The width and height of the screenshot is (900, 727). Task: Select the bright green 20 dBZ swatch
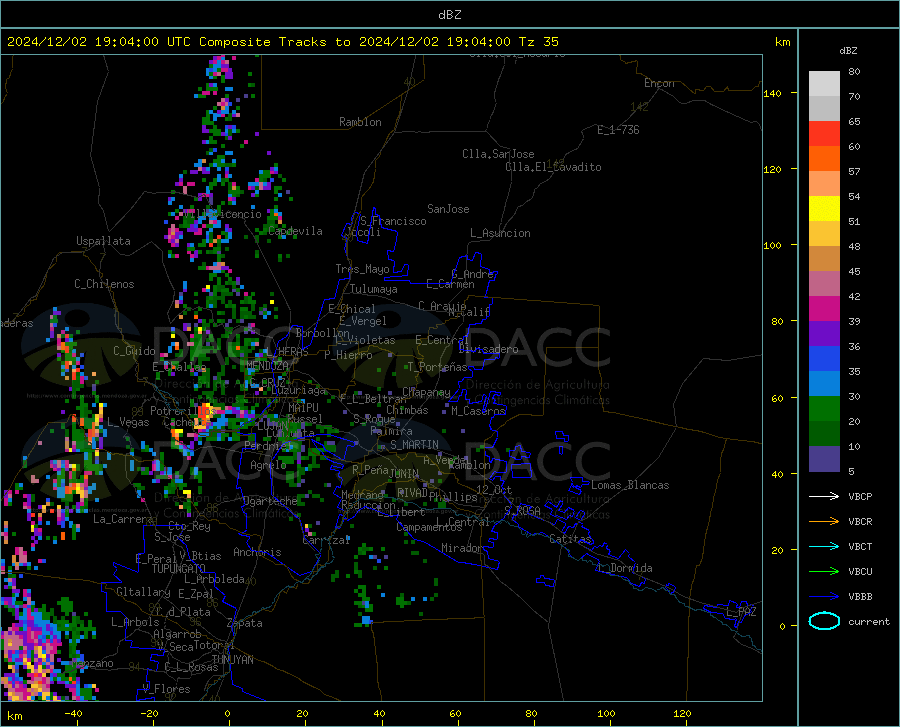[824, 409]
